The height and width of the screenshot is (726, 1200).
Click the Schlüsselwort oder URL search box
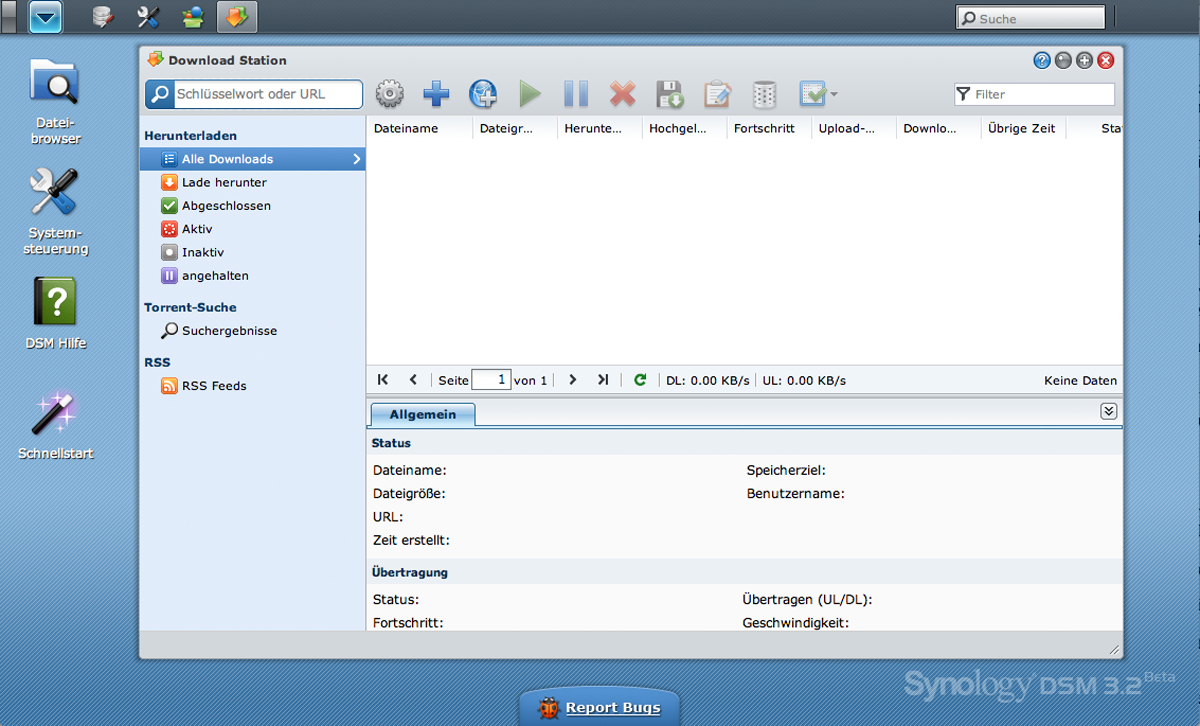254,94
